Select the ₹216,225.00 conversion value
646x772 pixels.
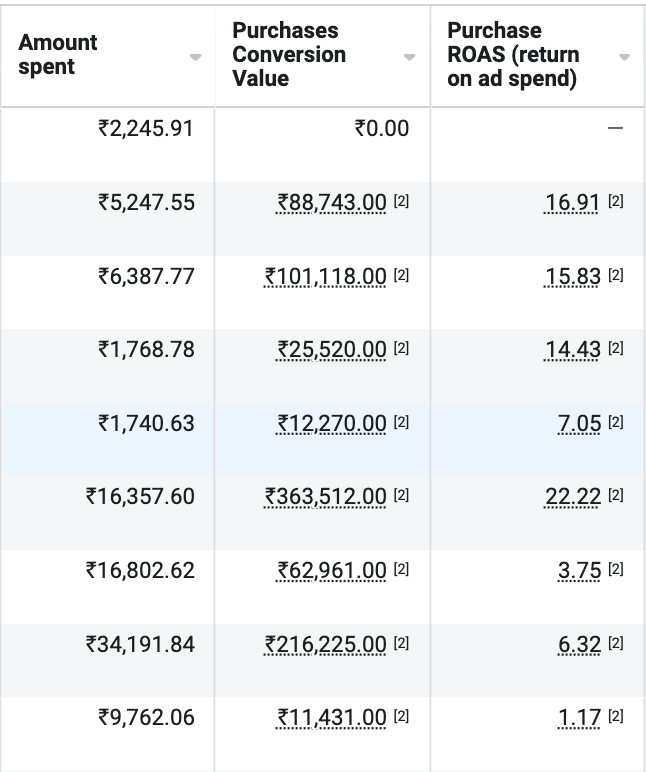(325, 644)
